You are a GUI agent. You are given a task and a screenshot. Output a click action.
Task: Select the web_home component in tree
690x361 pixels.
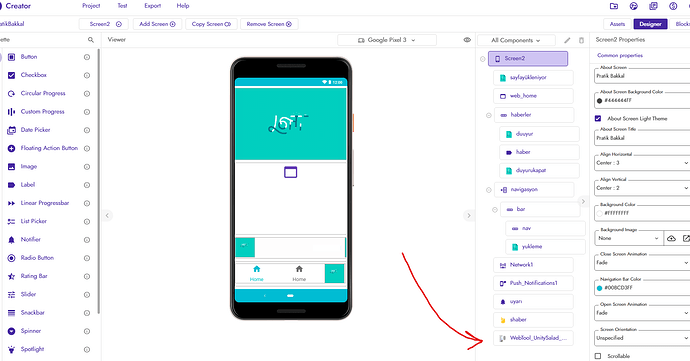533,96
